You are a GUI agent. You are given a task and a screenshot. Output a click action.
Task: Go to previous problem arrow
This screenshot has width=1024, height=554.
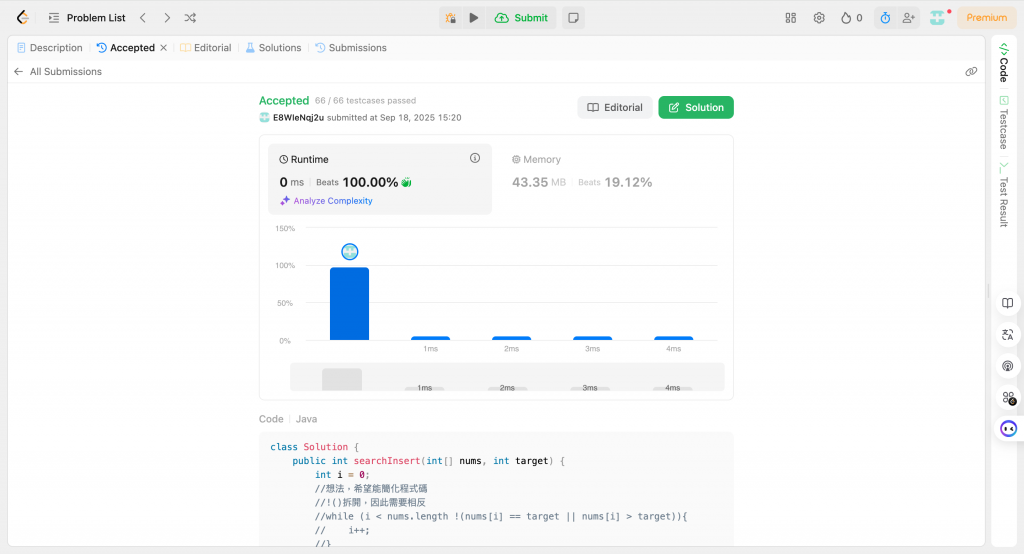click(x=143, y=18)
